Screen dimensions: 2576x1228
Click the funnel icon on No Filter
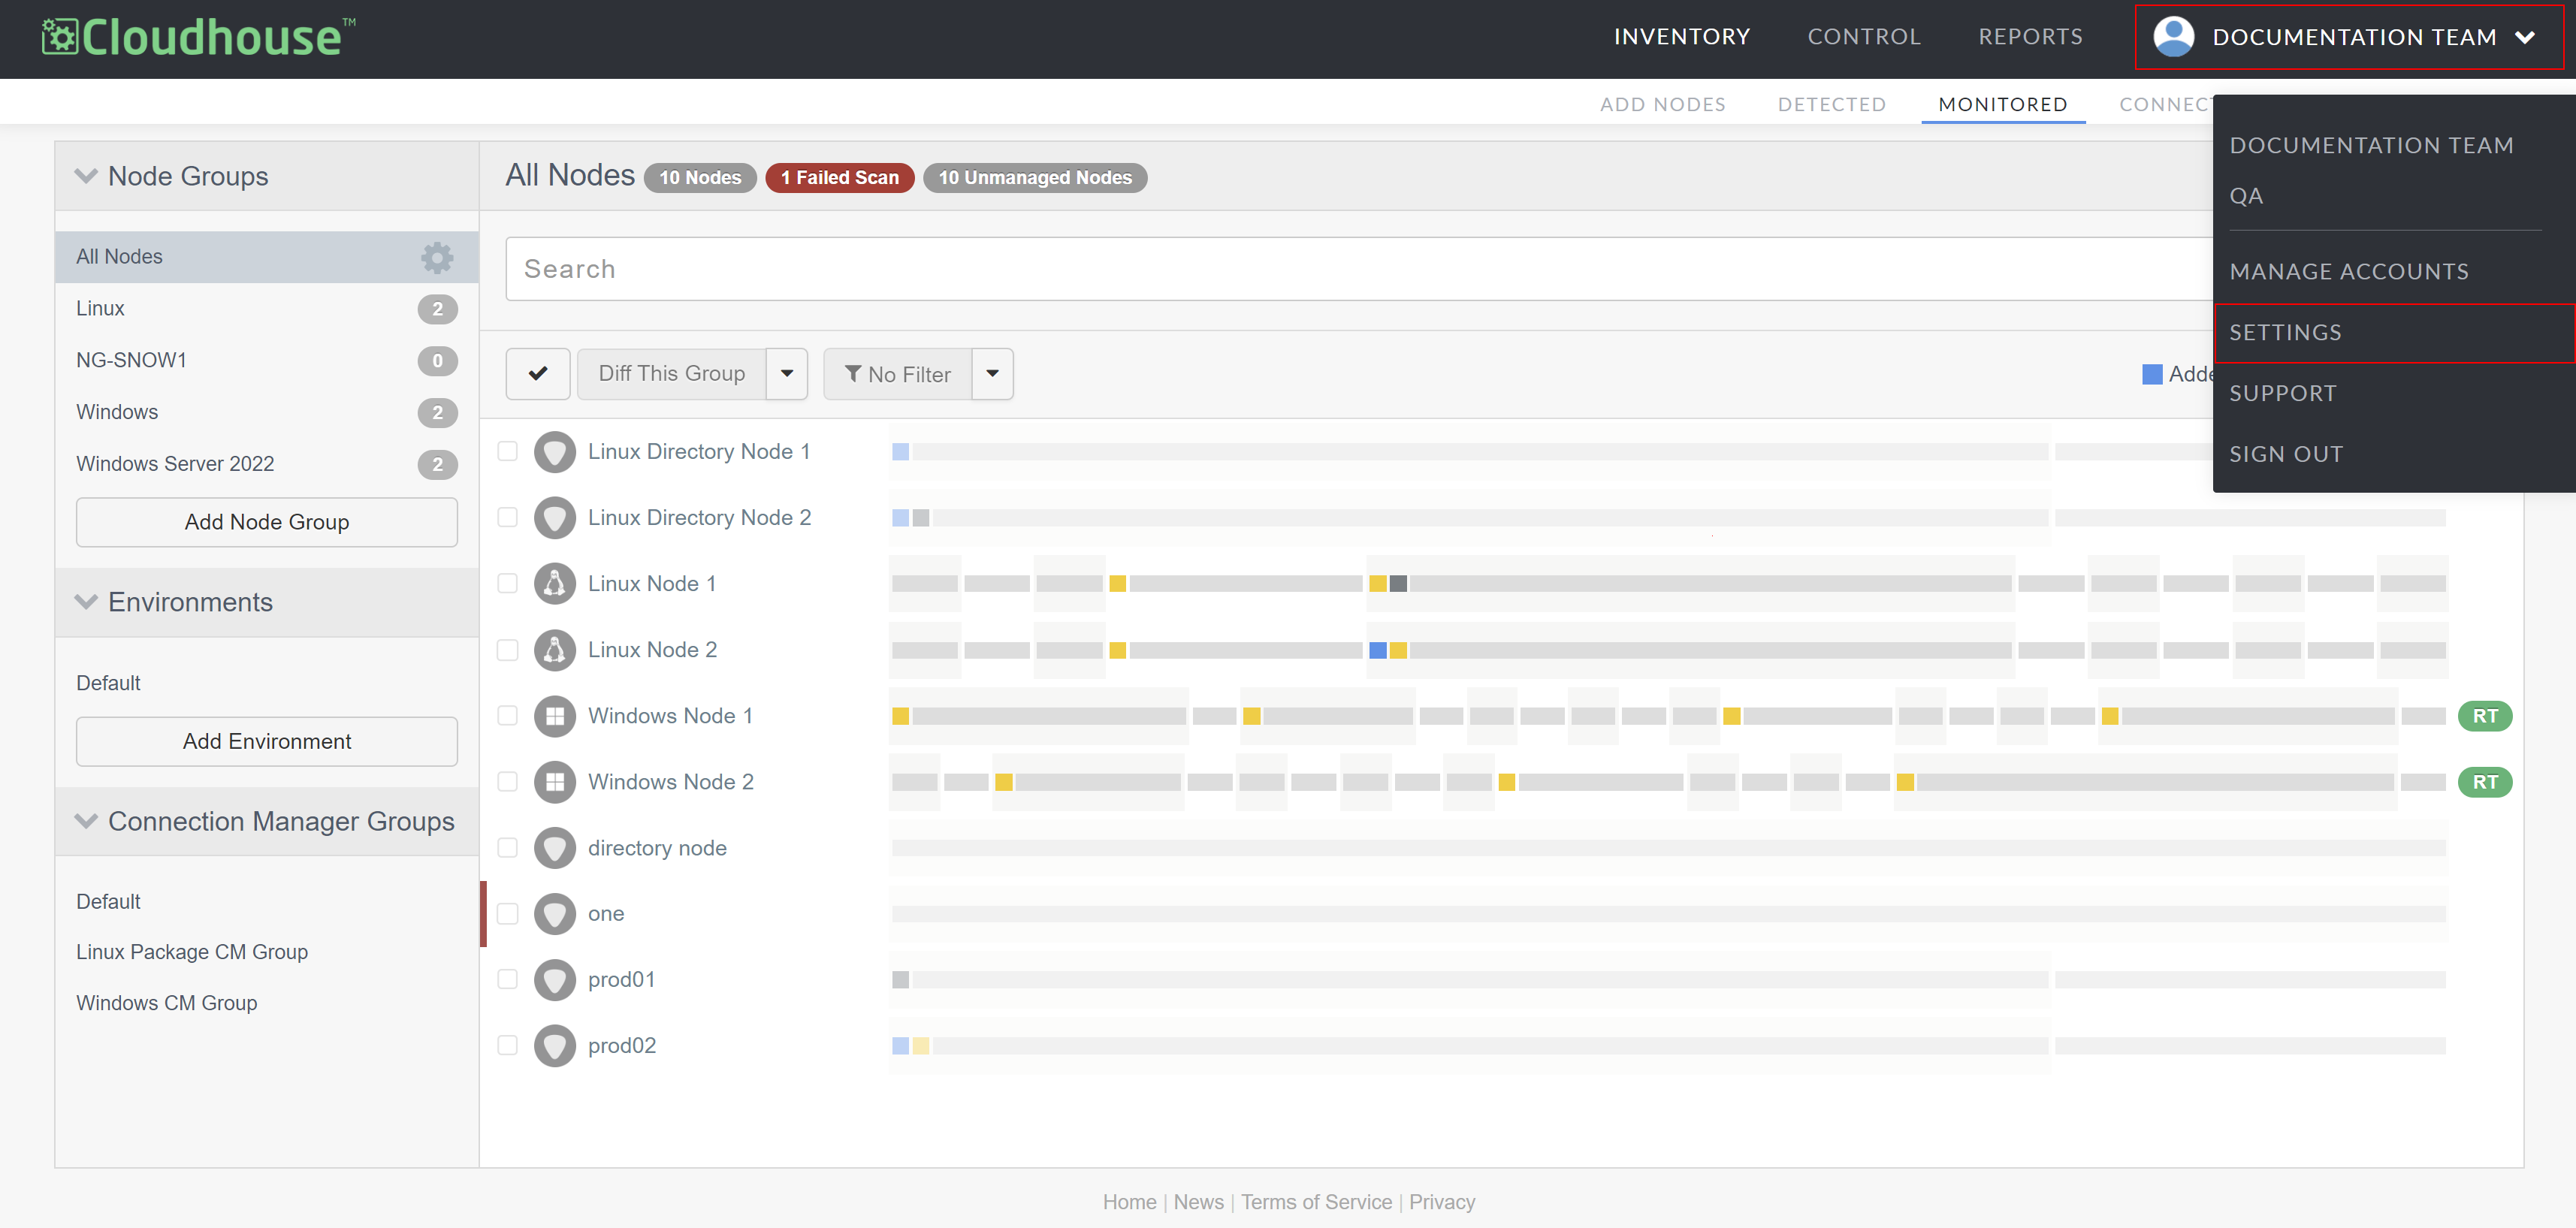tap(853, 374)
